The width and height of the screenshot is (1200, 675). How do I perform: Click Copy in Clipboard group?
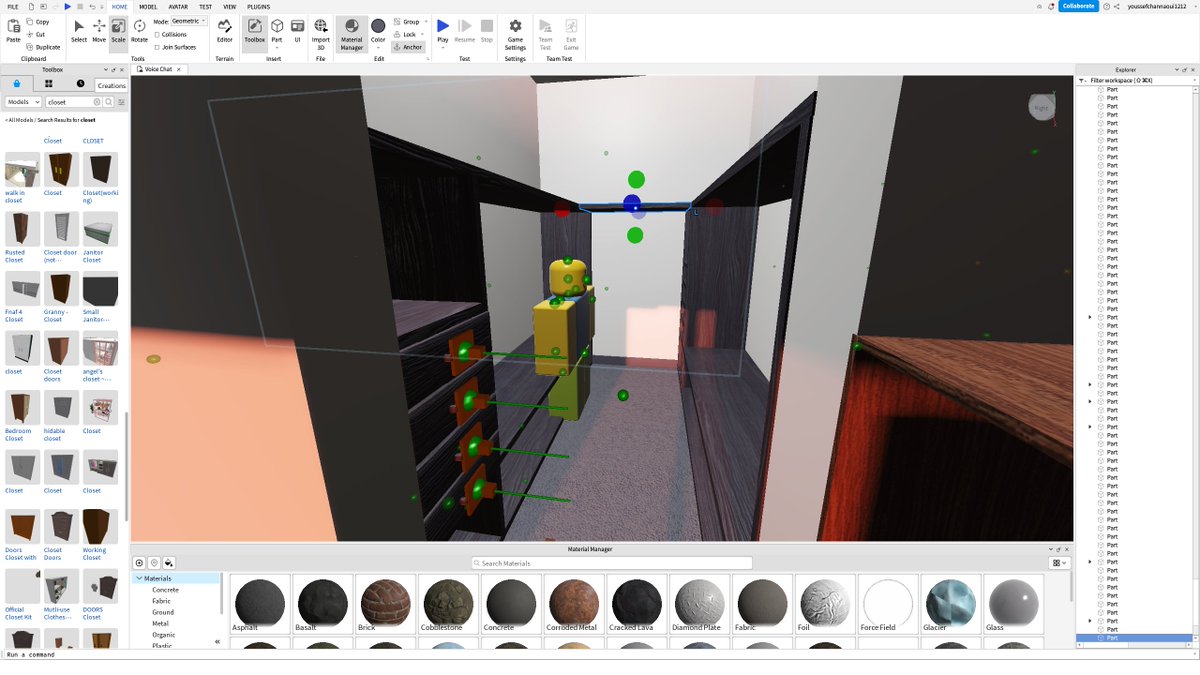tap(38, 21)
